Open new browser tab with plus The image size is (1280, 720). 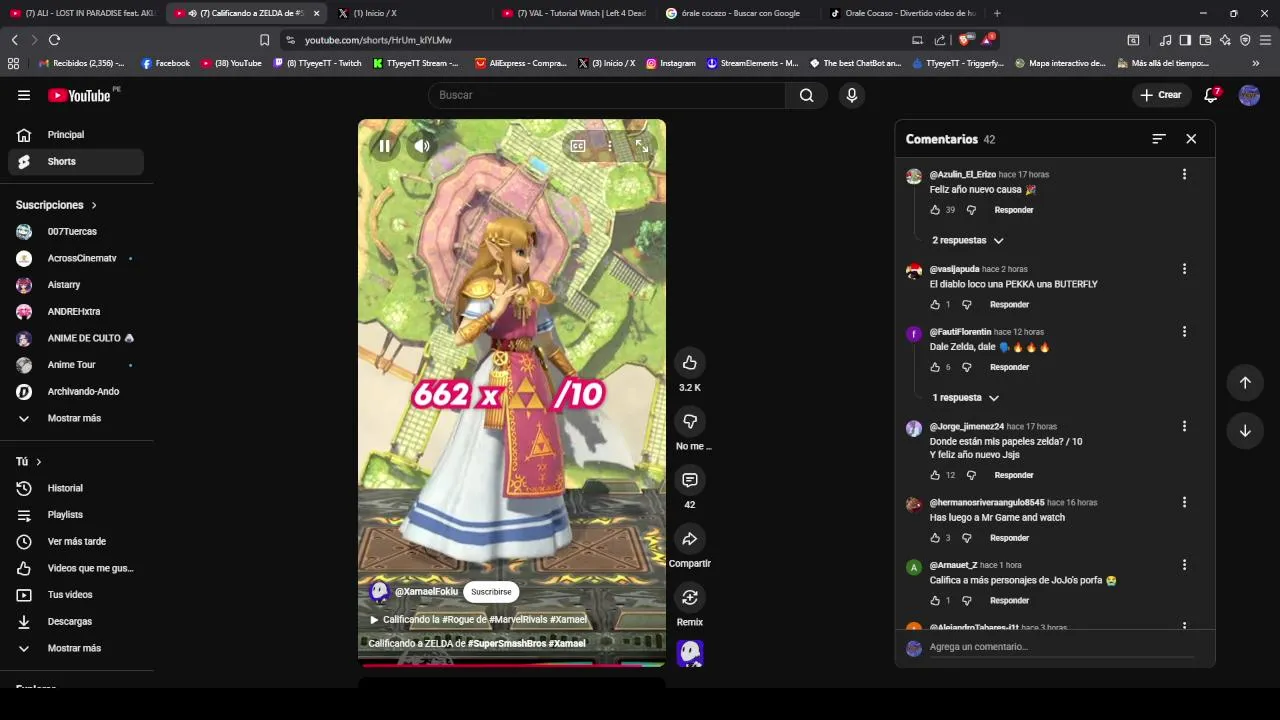click(x=997, y=13)
